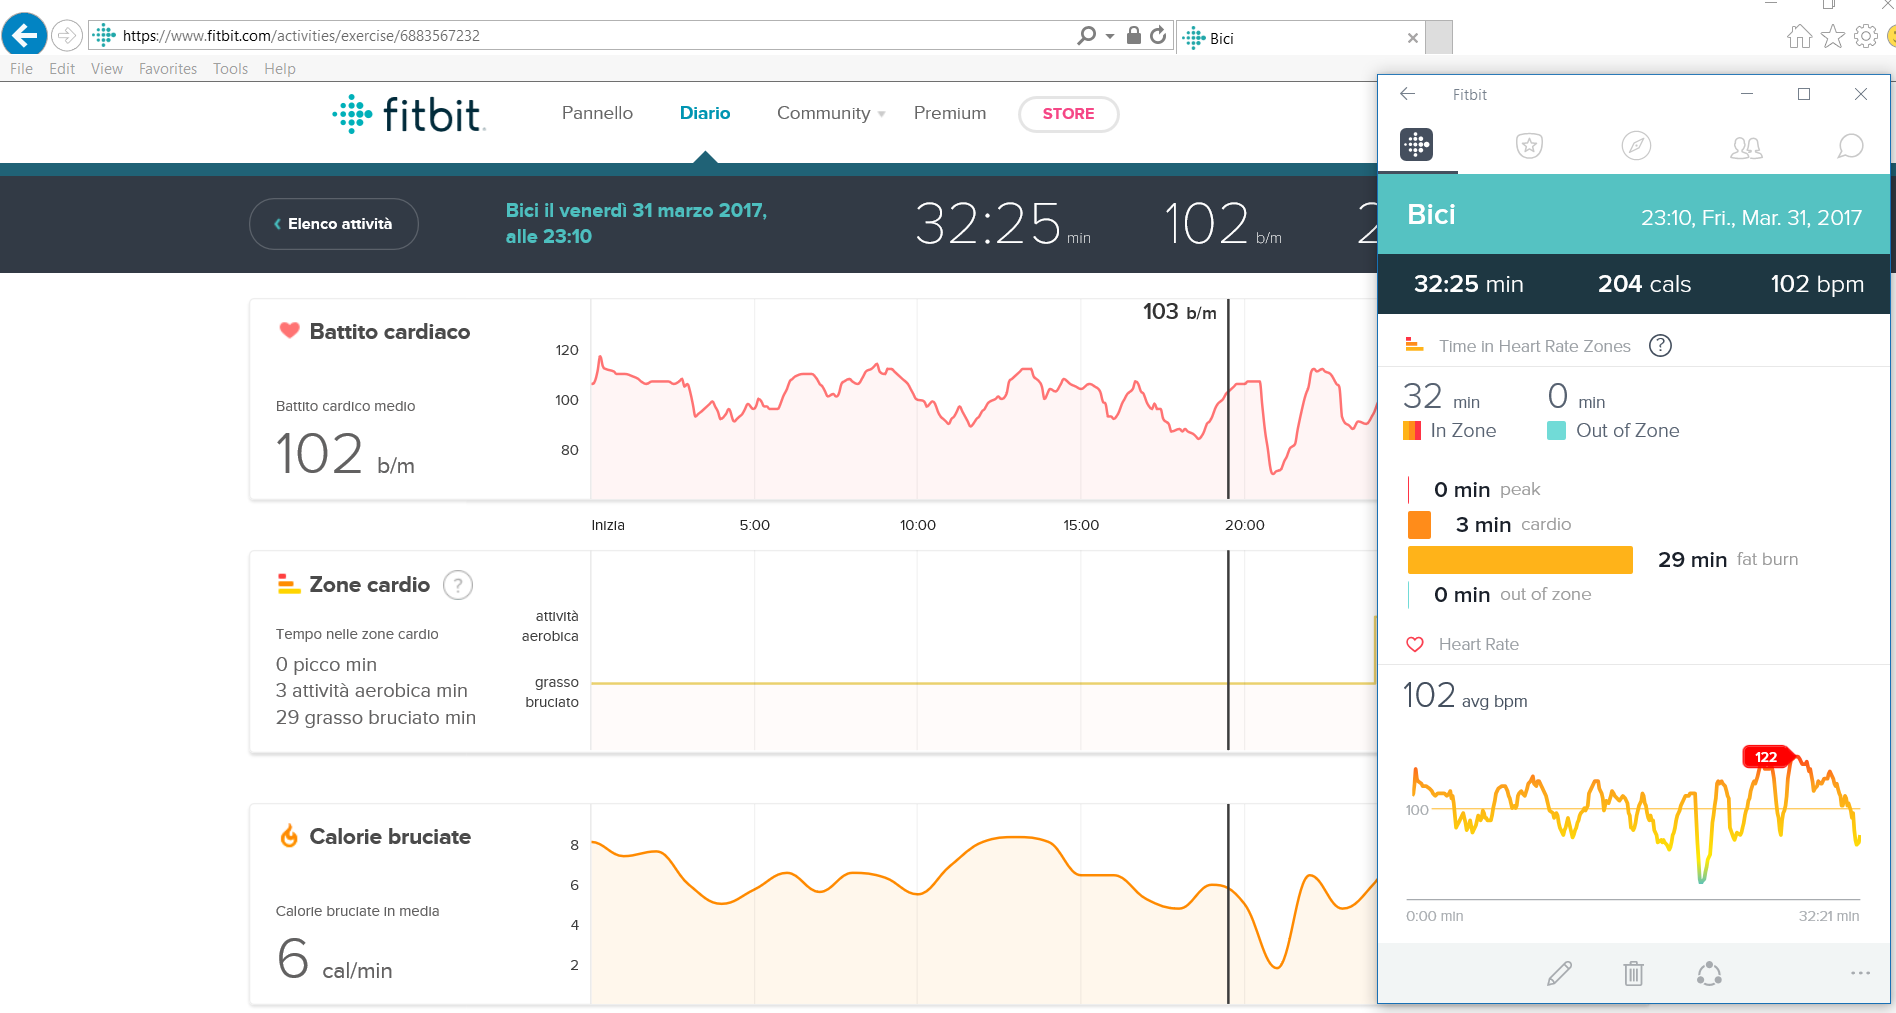
Task: Click the STORE button
Action: (x=1068, y=113)
